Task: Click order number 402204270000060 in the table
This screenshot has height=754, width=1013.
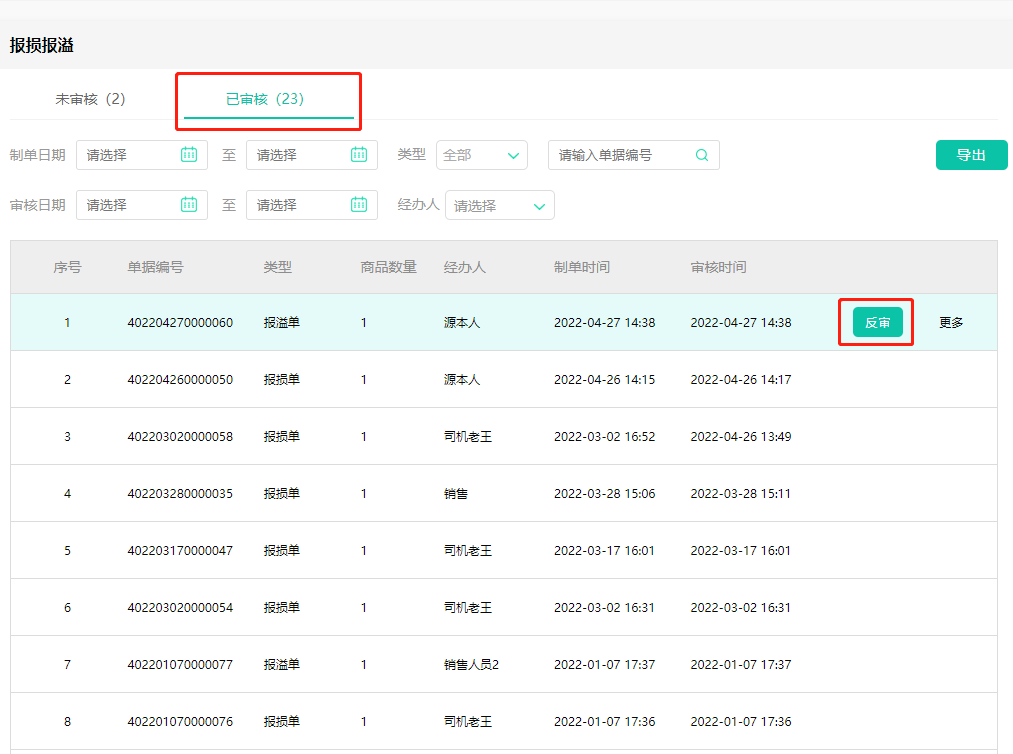Action: [x=179, y=322]
